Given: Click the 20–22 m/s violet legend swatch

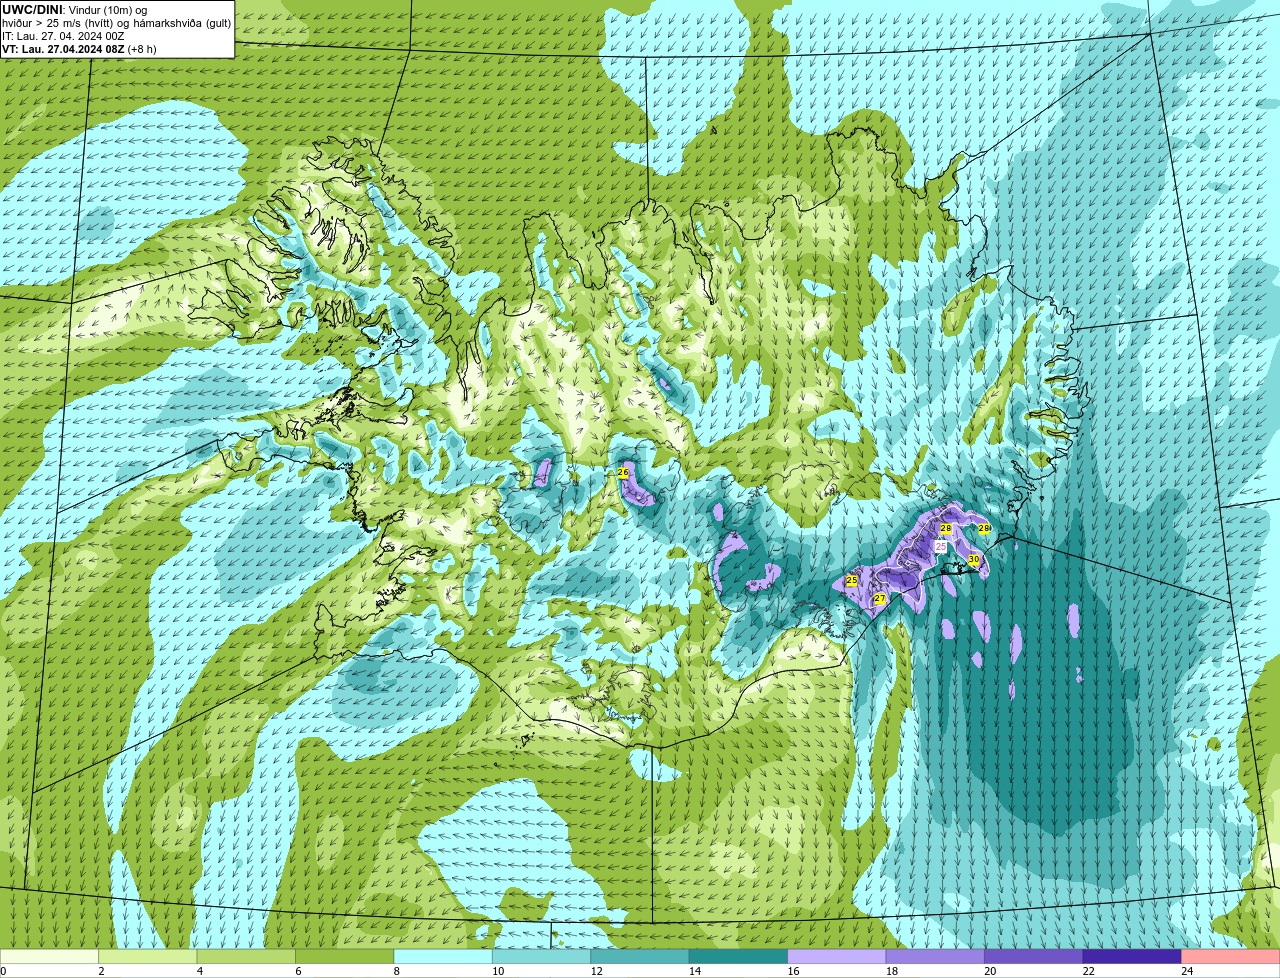Looking at the screenshot, I should [1034, 957].
